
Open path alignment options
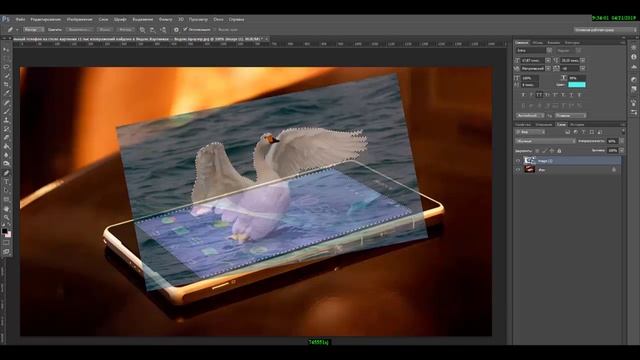(152, 29)
